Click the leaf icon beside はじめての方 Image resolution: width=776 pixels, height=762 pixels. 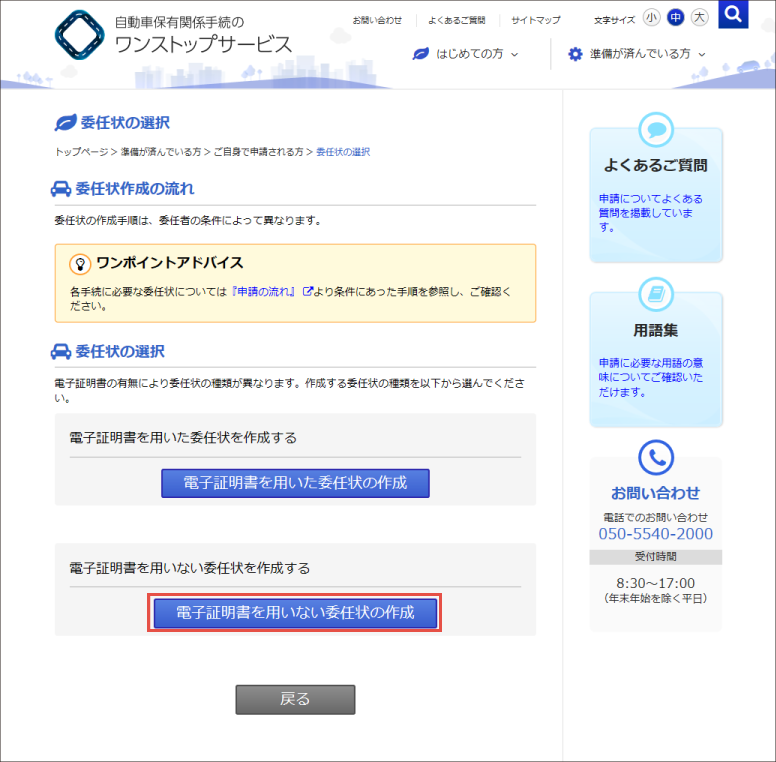coord(421,54)
